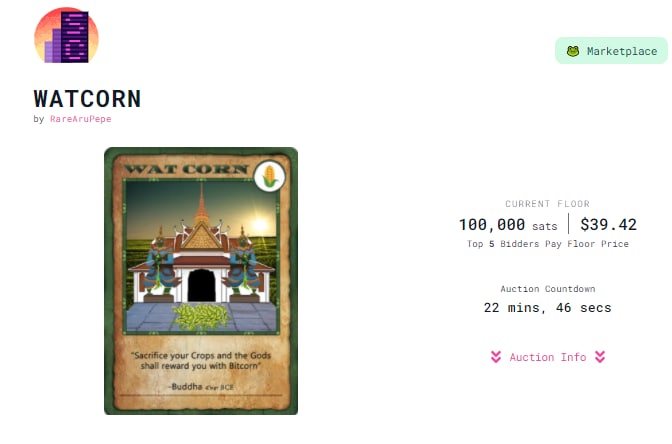Click the Buddha attribution on the card
672x444 pixels.
pyautogui.click(x=201, y=387)
